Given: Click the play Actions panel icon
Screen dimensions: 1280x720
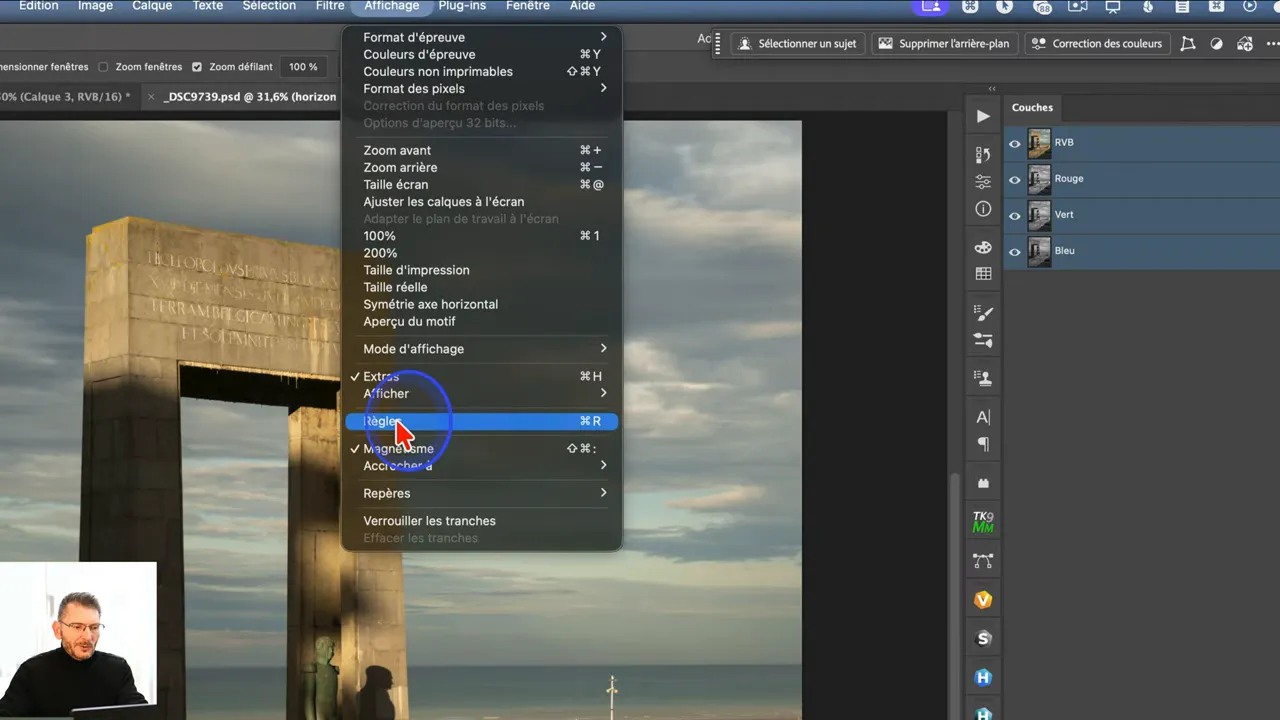Looking at the screenshot, I should (983, 116).
